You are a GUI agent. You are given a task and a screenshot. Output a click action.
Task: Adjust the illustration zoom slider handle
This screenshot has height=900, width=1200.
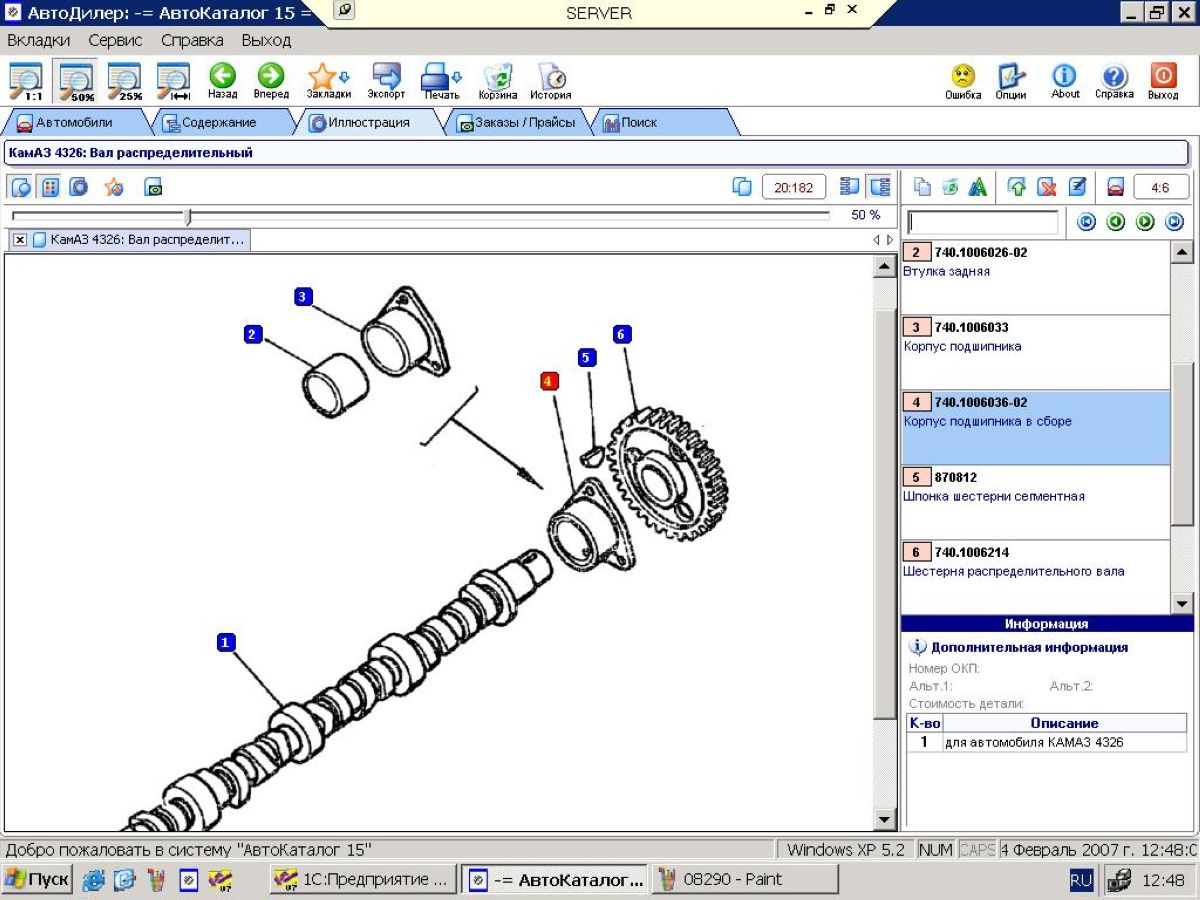pos(188,216)
